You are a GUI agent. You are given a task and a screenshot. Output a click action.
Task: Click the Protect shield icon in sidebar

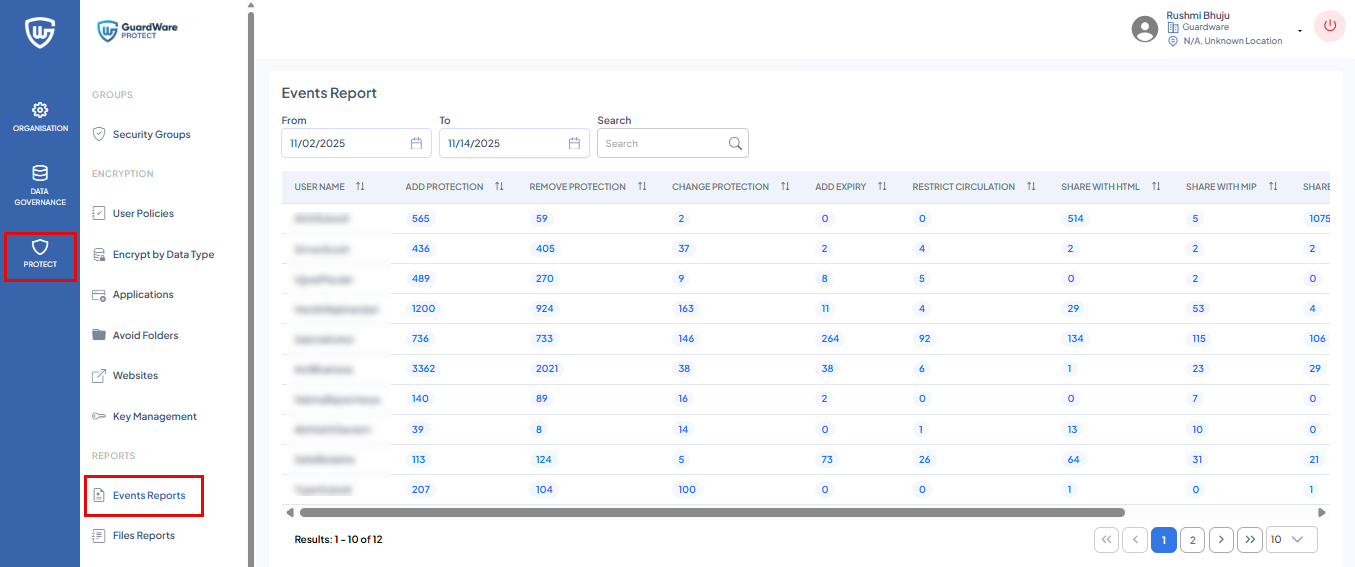click(40, 247)
